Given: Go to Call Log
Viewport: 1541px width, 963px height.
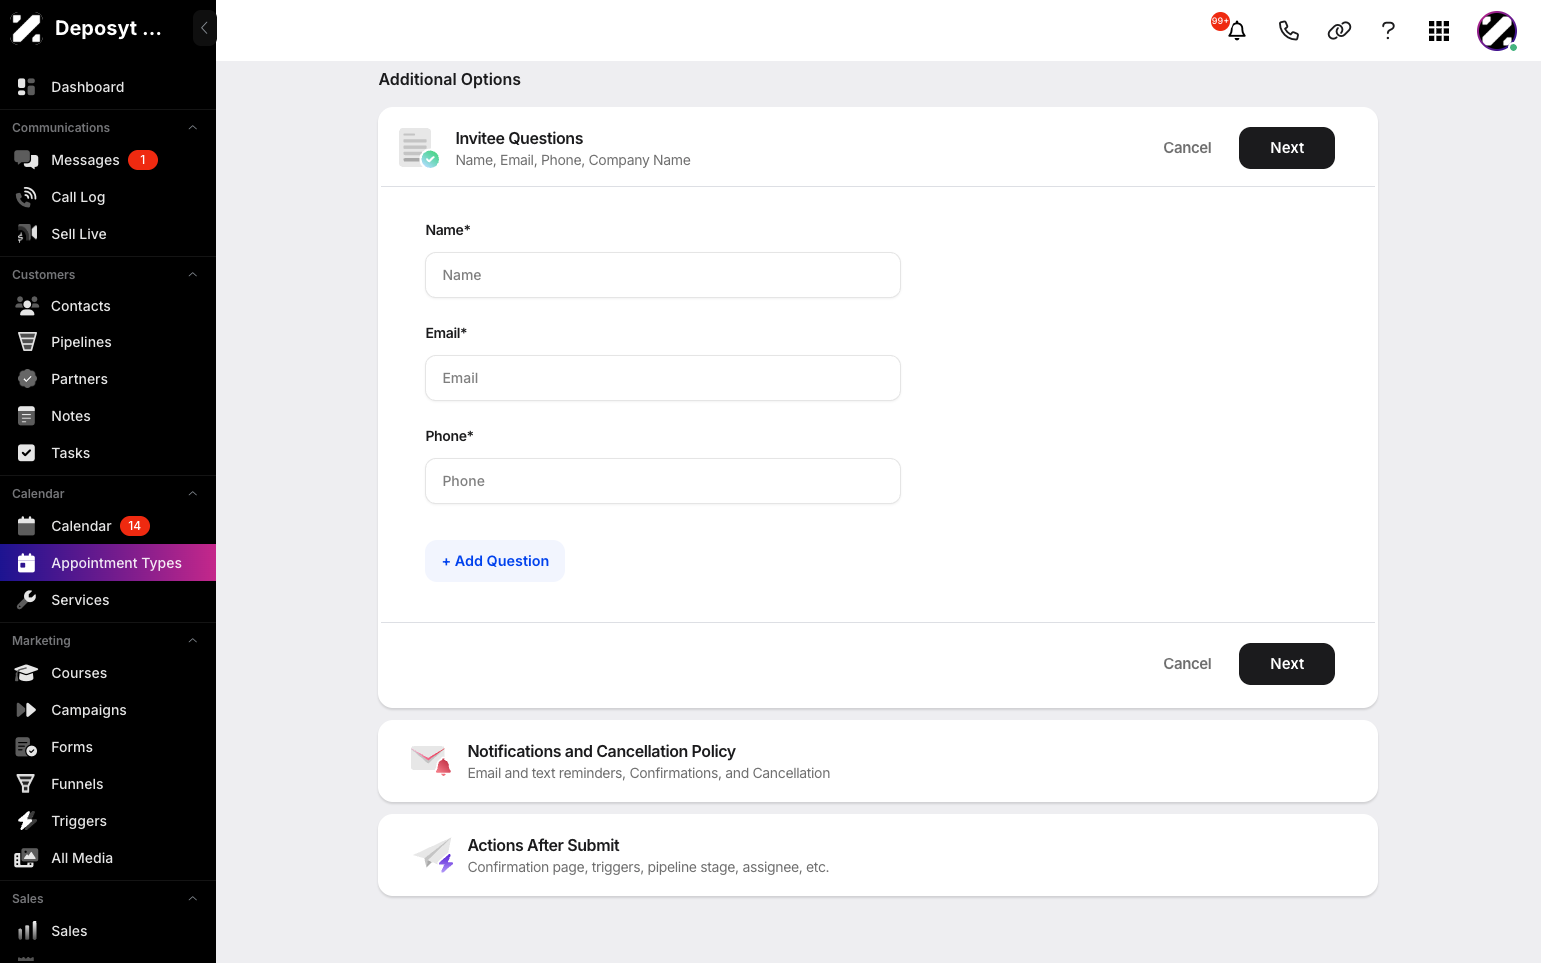Looking at the screenshot, I should click(x=108, y=197).
